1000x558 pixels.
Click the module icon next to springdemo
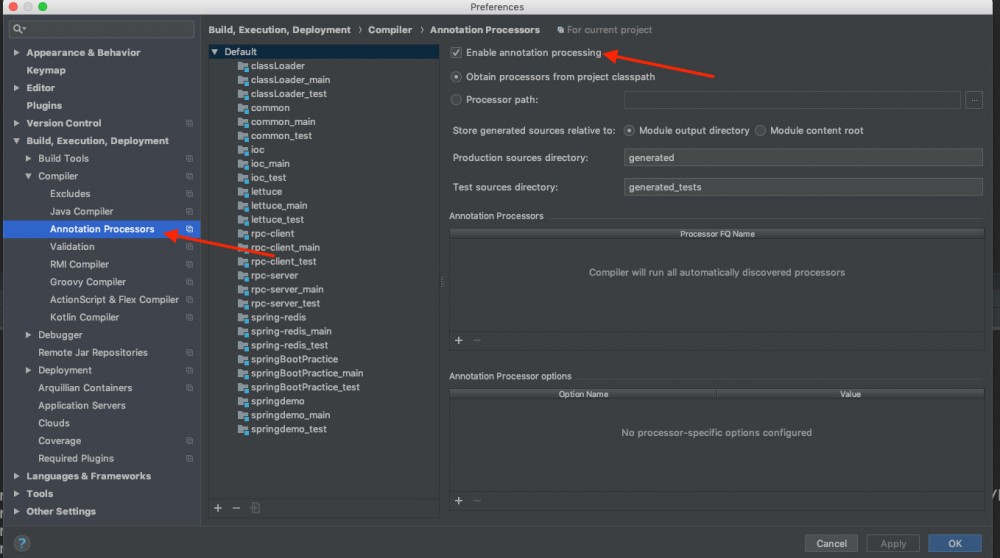(x=242, y=401)
